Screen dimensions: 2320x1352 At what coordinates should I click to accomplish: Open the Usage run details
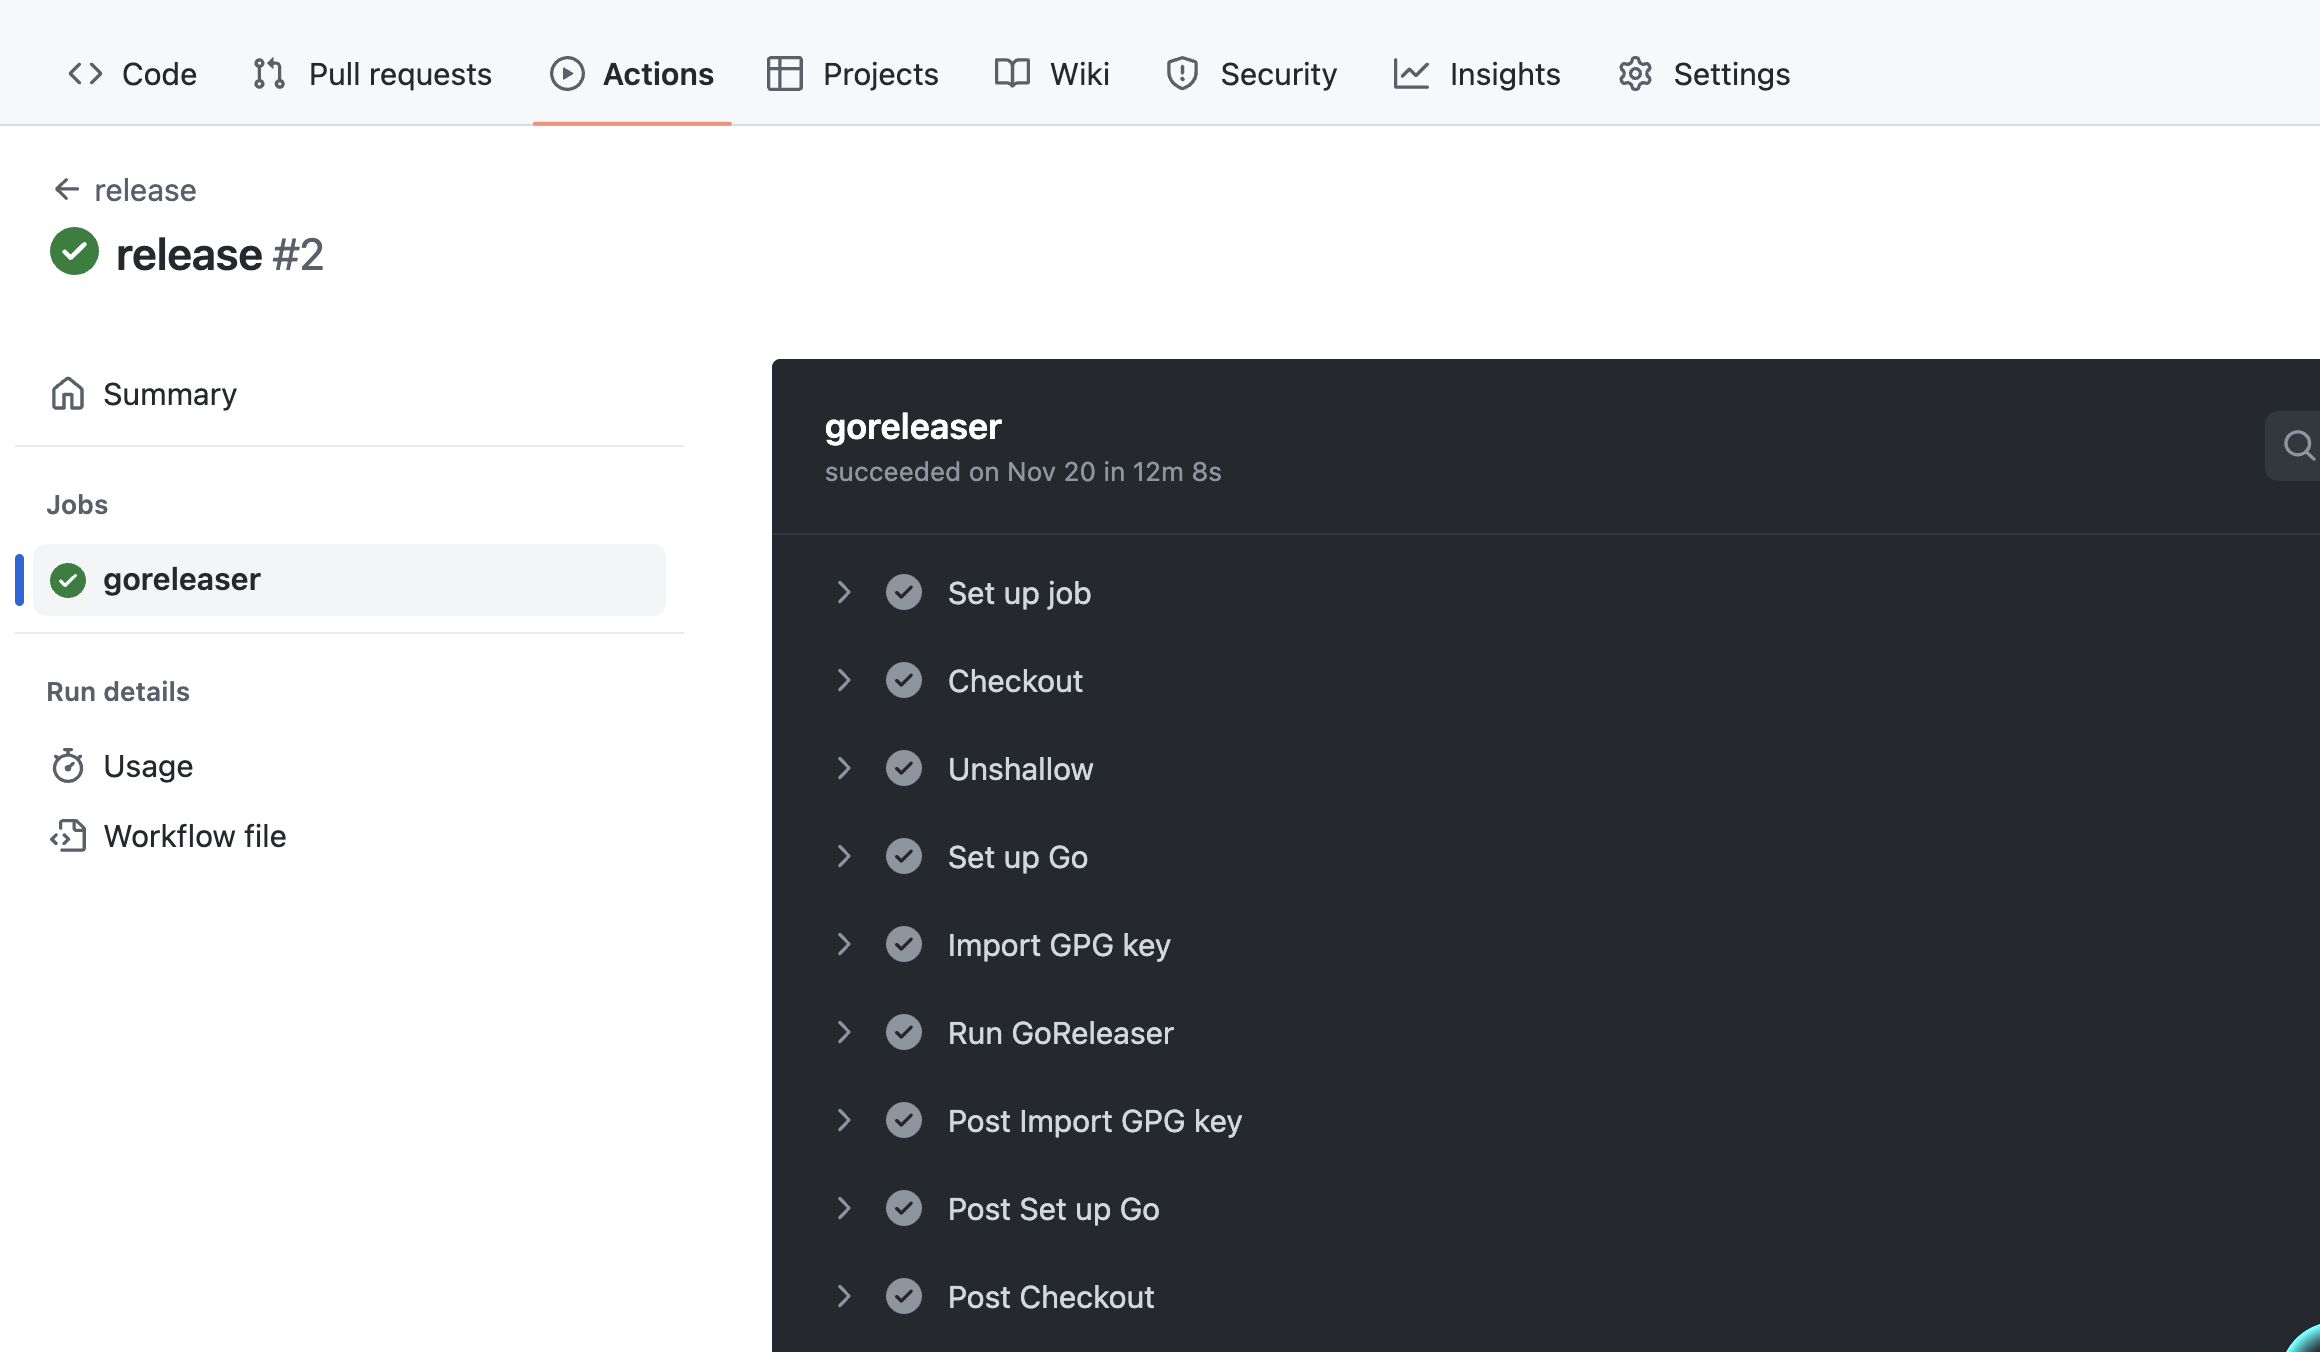pos(349,766)
